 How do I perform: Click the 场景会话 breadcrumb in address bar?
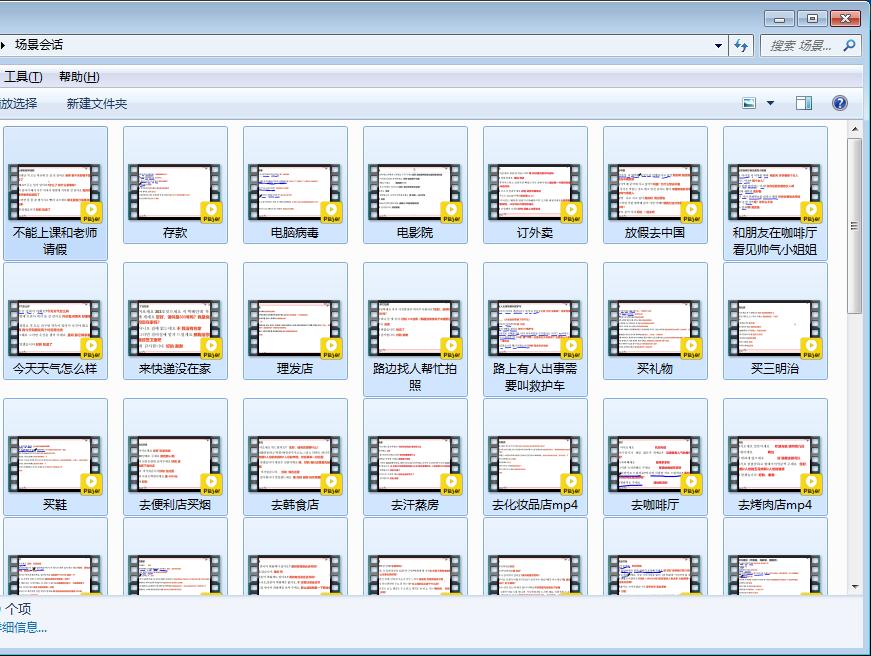38,44
